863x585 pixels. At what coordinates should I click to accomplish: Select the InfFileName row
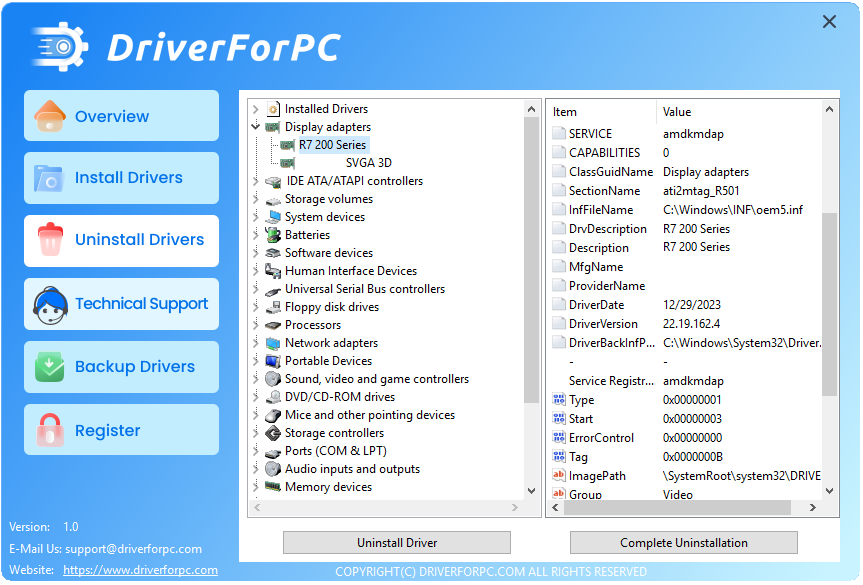[687, 210]
